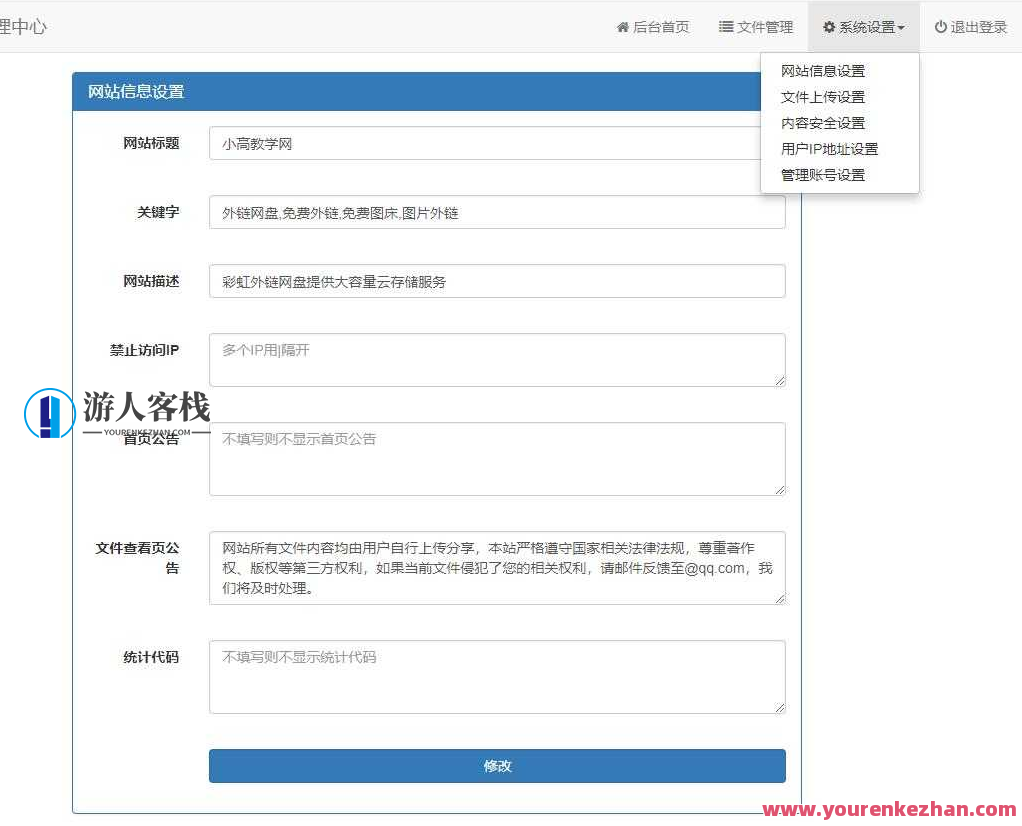
Task: Click the gear icon on 系统设置
Action: pyautogui.click(x=827, y=27)
